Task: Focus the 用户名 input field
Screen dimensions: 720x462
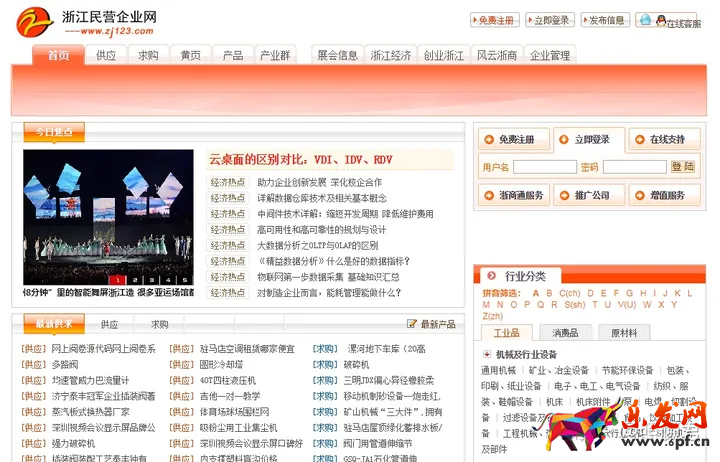Action: (545, 167)
